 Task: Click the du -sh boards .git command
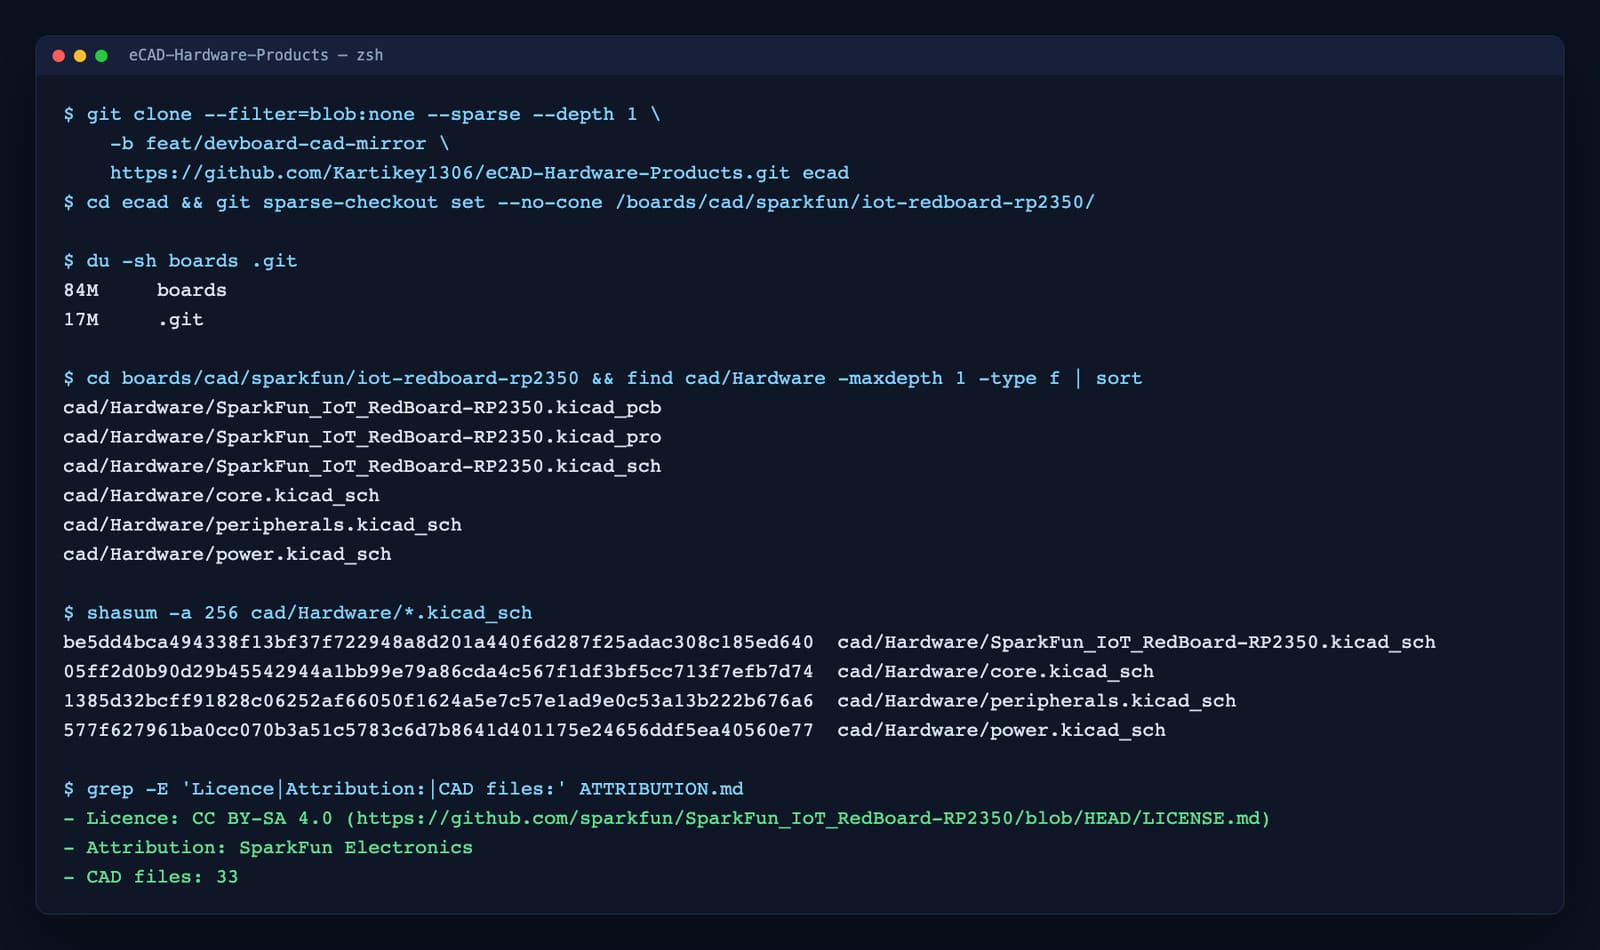(180, 261)
